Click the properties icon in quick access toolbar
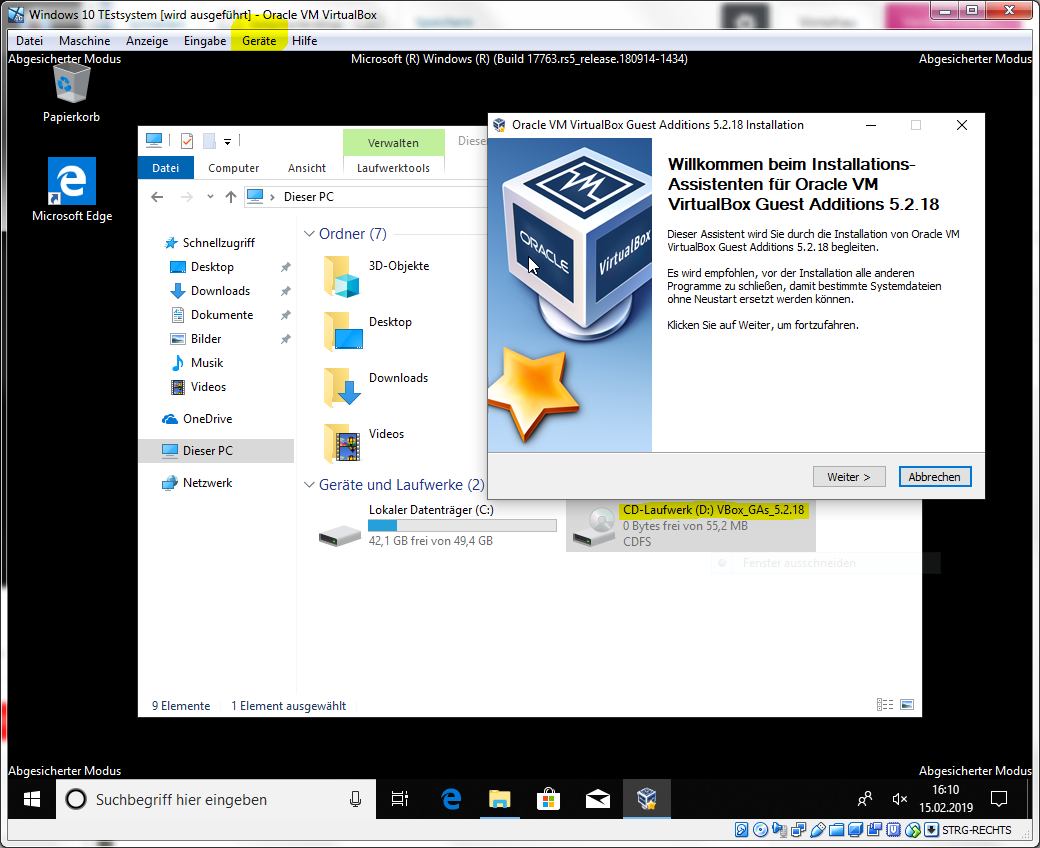This screenshot has width=1040, height=848. [186, 141]
